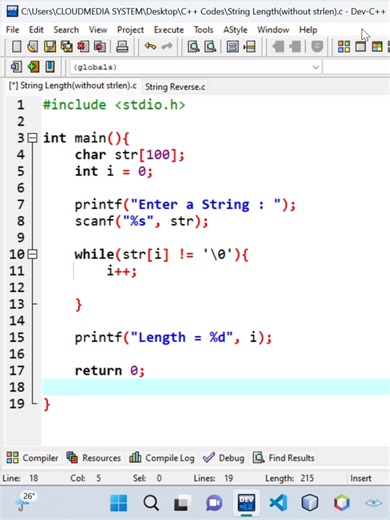Click the highlighted empty line 18
The image size is (390, 520).
click(216, 387)
